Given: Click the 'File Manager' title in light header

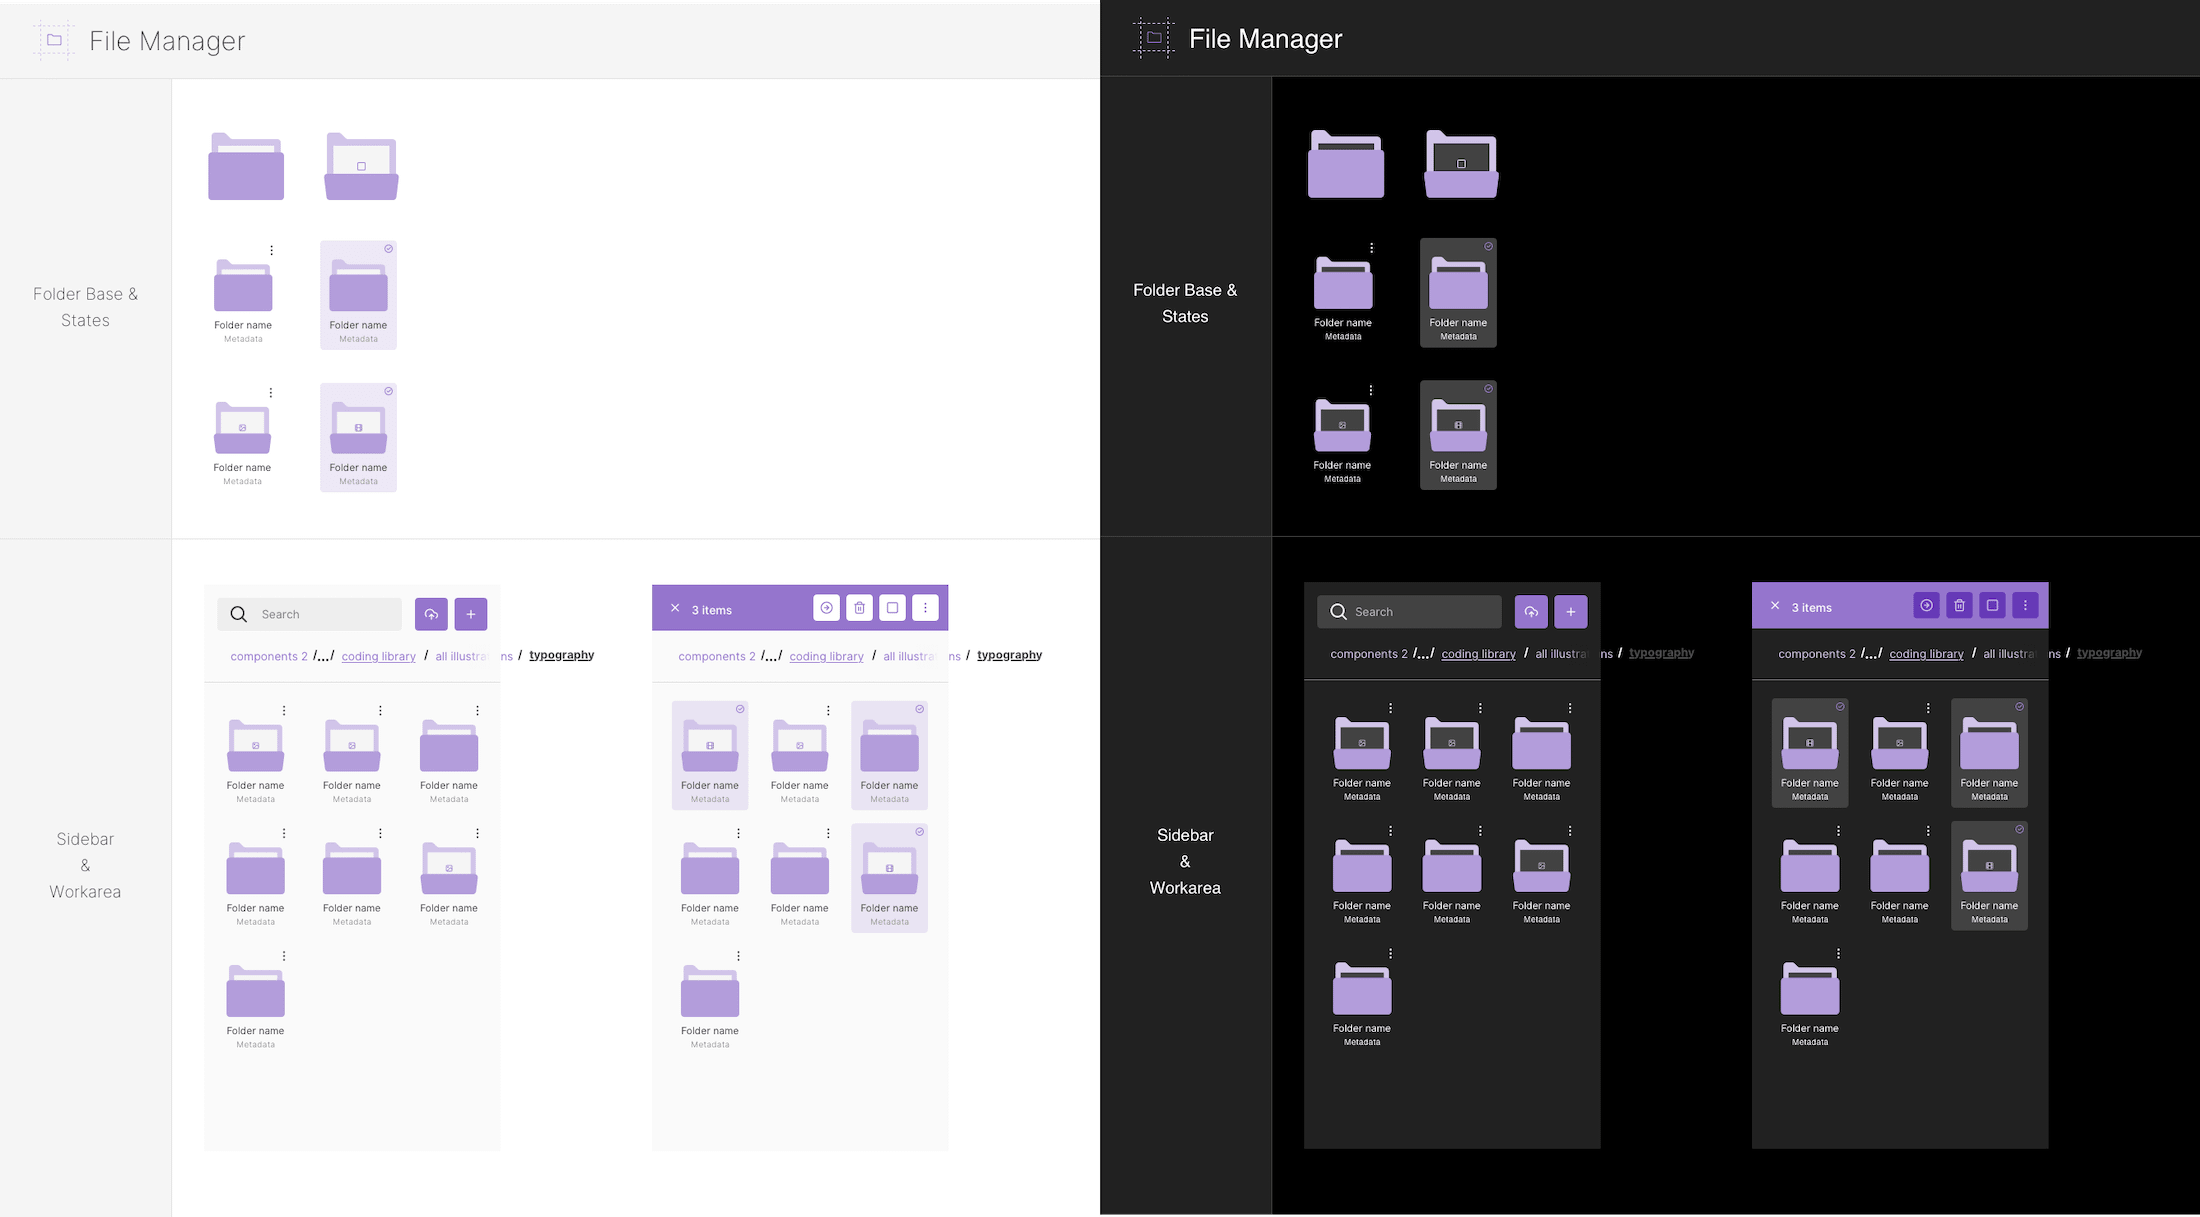Looking at the screenshot, I should point(167,41).
